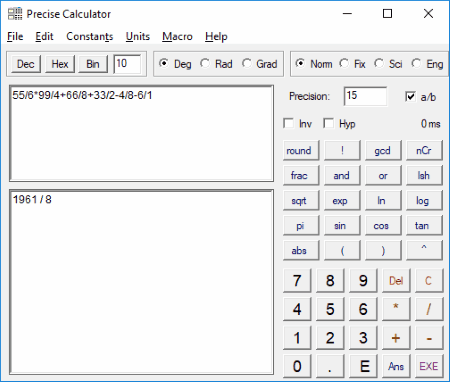Click the nCr combinations button
The image size is (450, 382).
tap(424, 151)
